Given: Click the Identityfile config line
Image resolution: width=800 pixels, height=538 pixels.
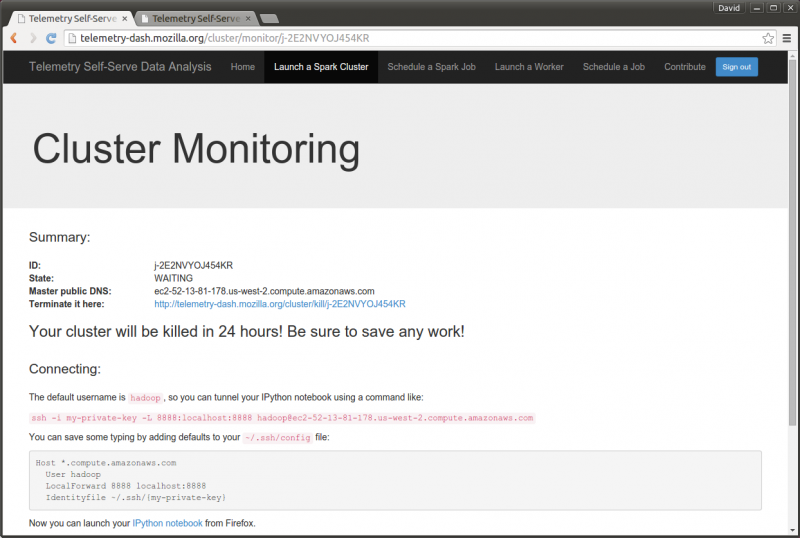Looking at the screenshot, I should click(136, 497).
